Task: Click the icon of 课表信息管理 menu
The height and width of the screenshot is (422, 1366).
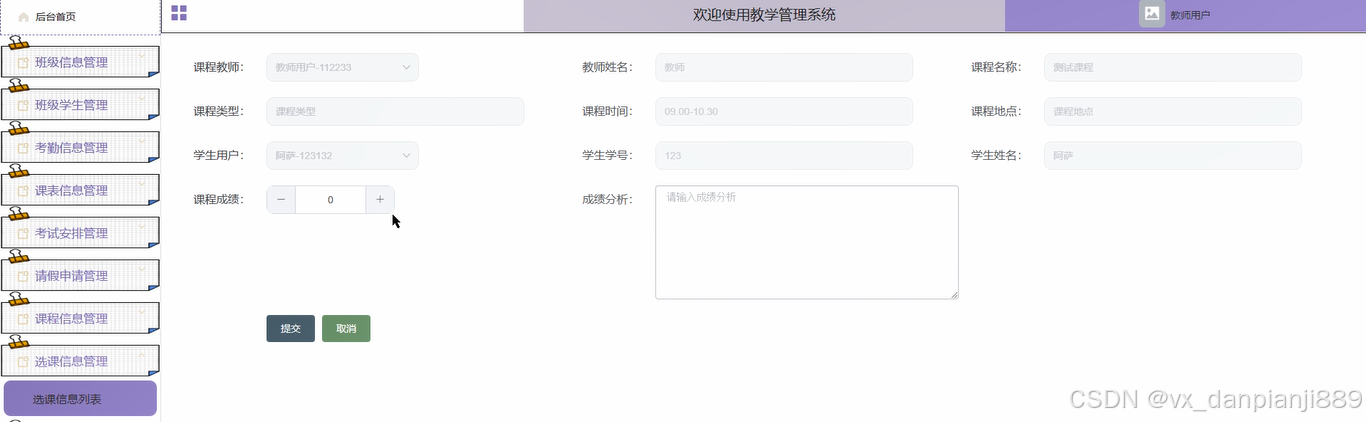Action: pos(23,191)
